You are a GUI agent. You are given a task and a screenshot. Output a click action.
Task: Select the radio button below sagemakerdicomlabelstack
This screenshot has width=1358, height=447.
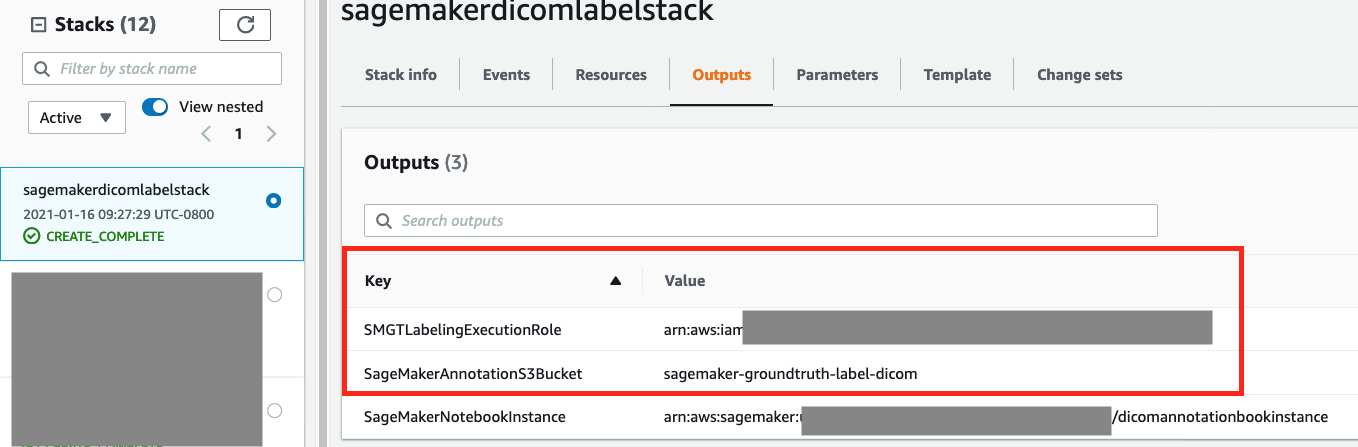click(275, 295)
